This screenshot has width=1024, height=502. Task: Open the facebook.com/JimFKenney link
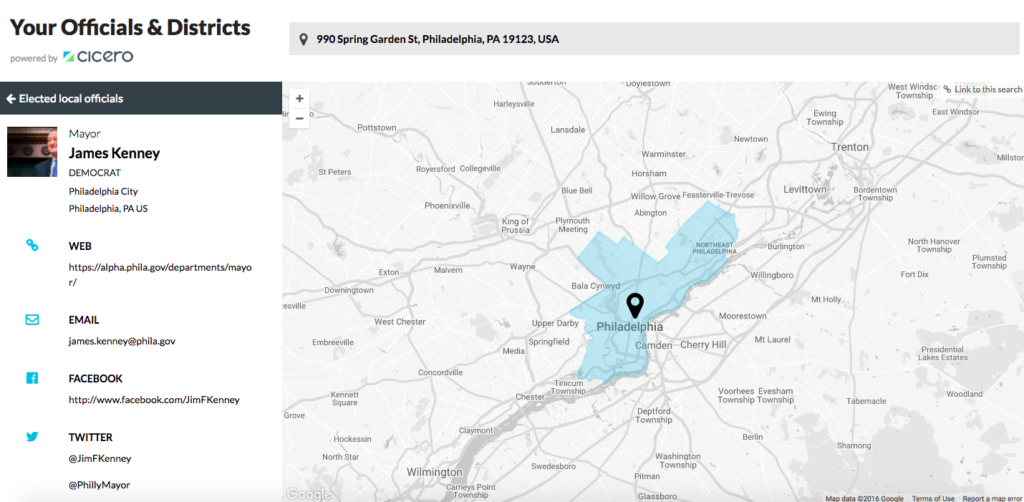[154, 400]
